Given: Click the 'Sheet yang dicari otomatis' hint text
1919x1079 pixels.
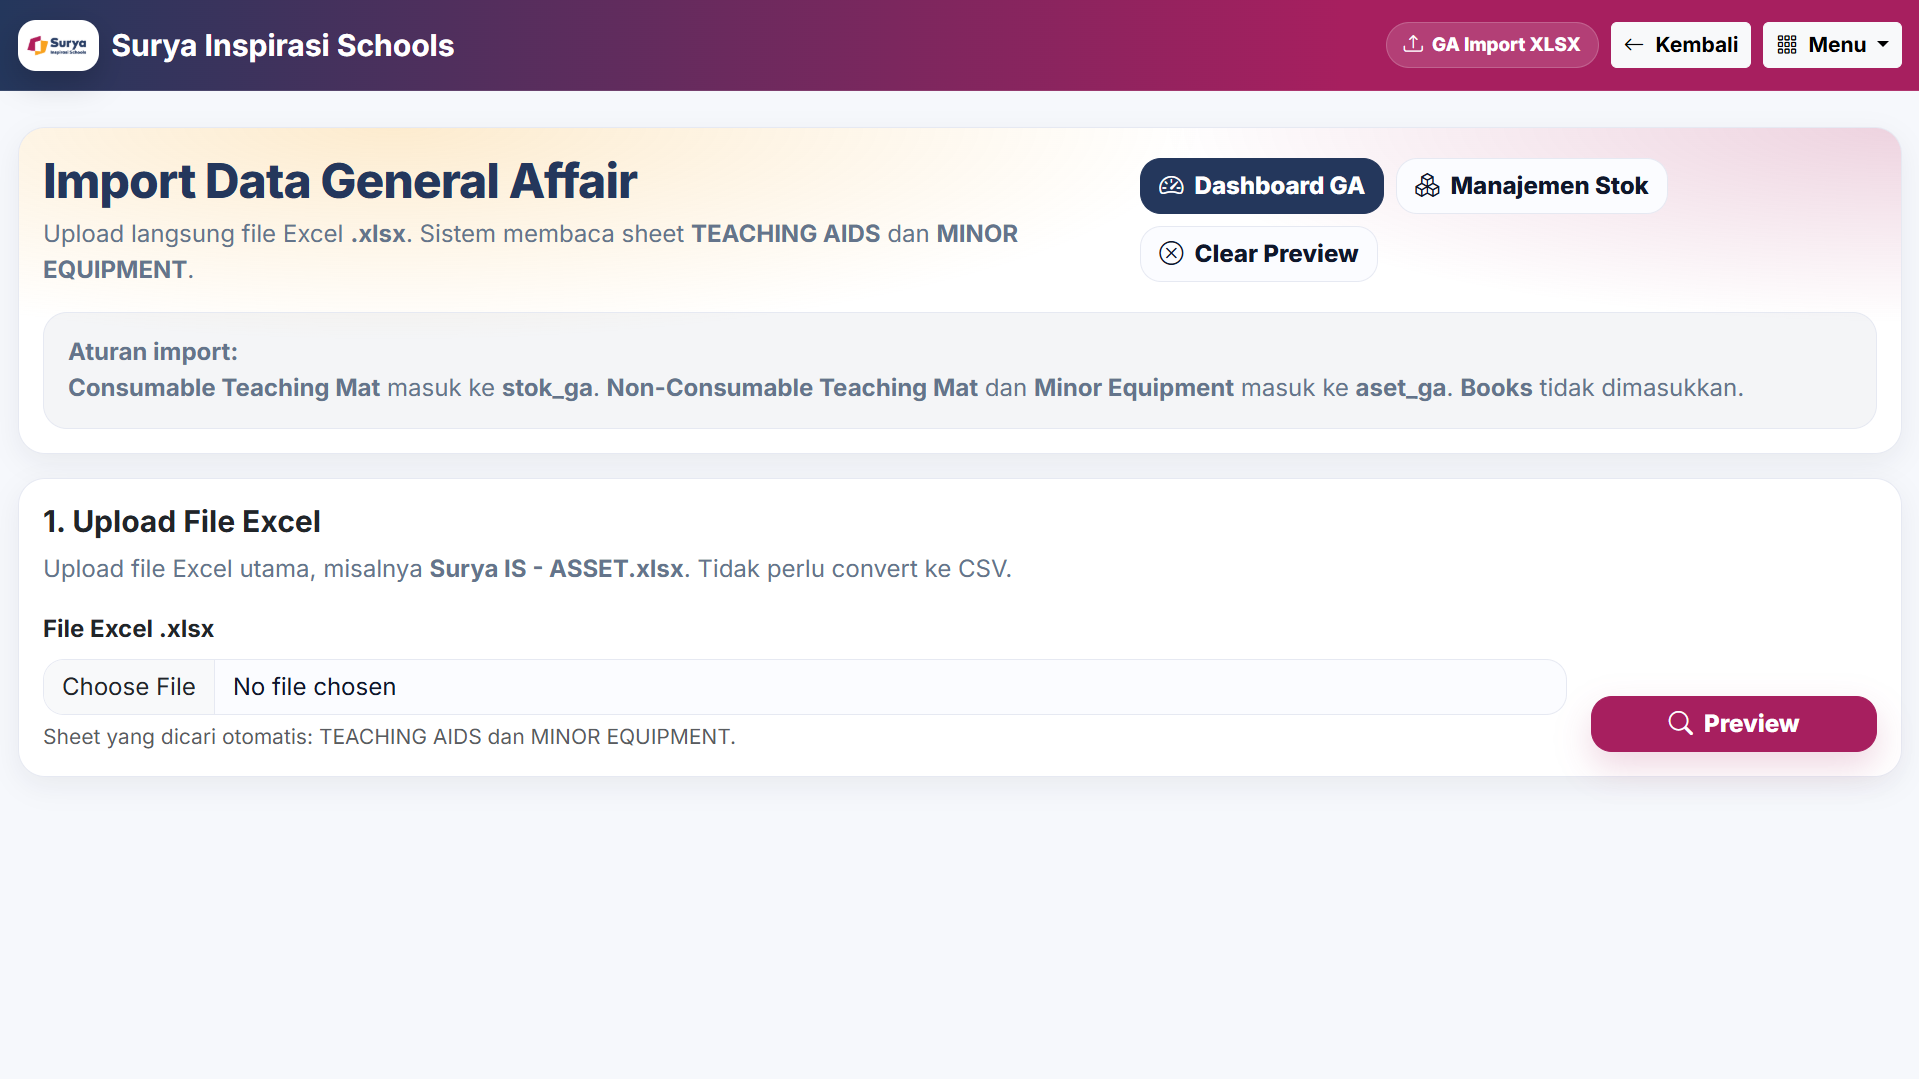Looking at the screenshot, I should (389, 737).
